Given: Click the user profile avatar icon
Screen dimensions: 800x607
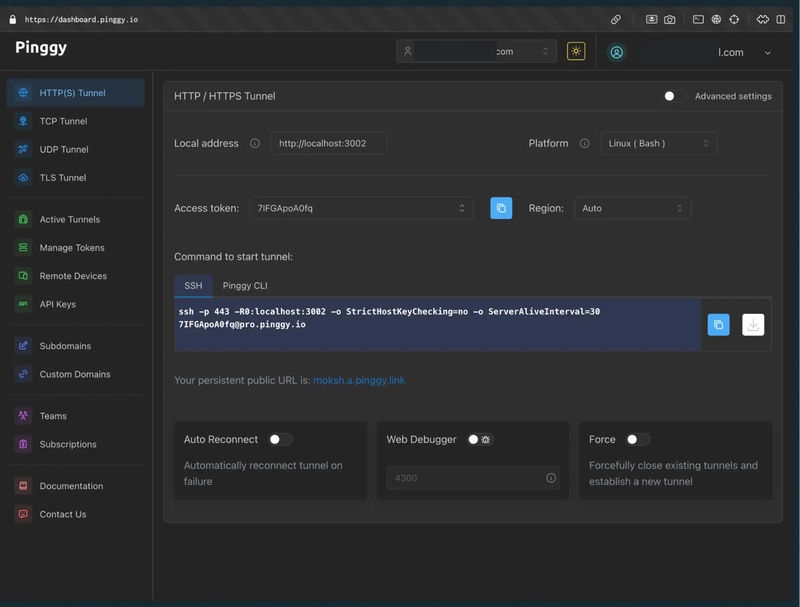Looking at the screenshot, I should coord(616,52).
